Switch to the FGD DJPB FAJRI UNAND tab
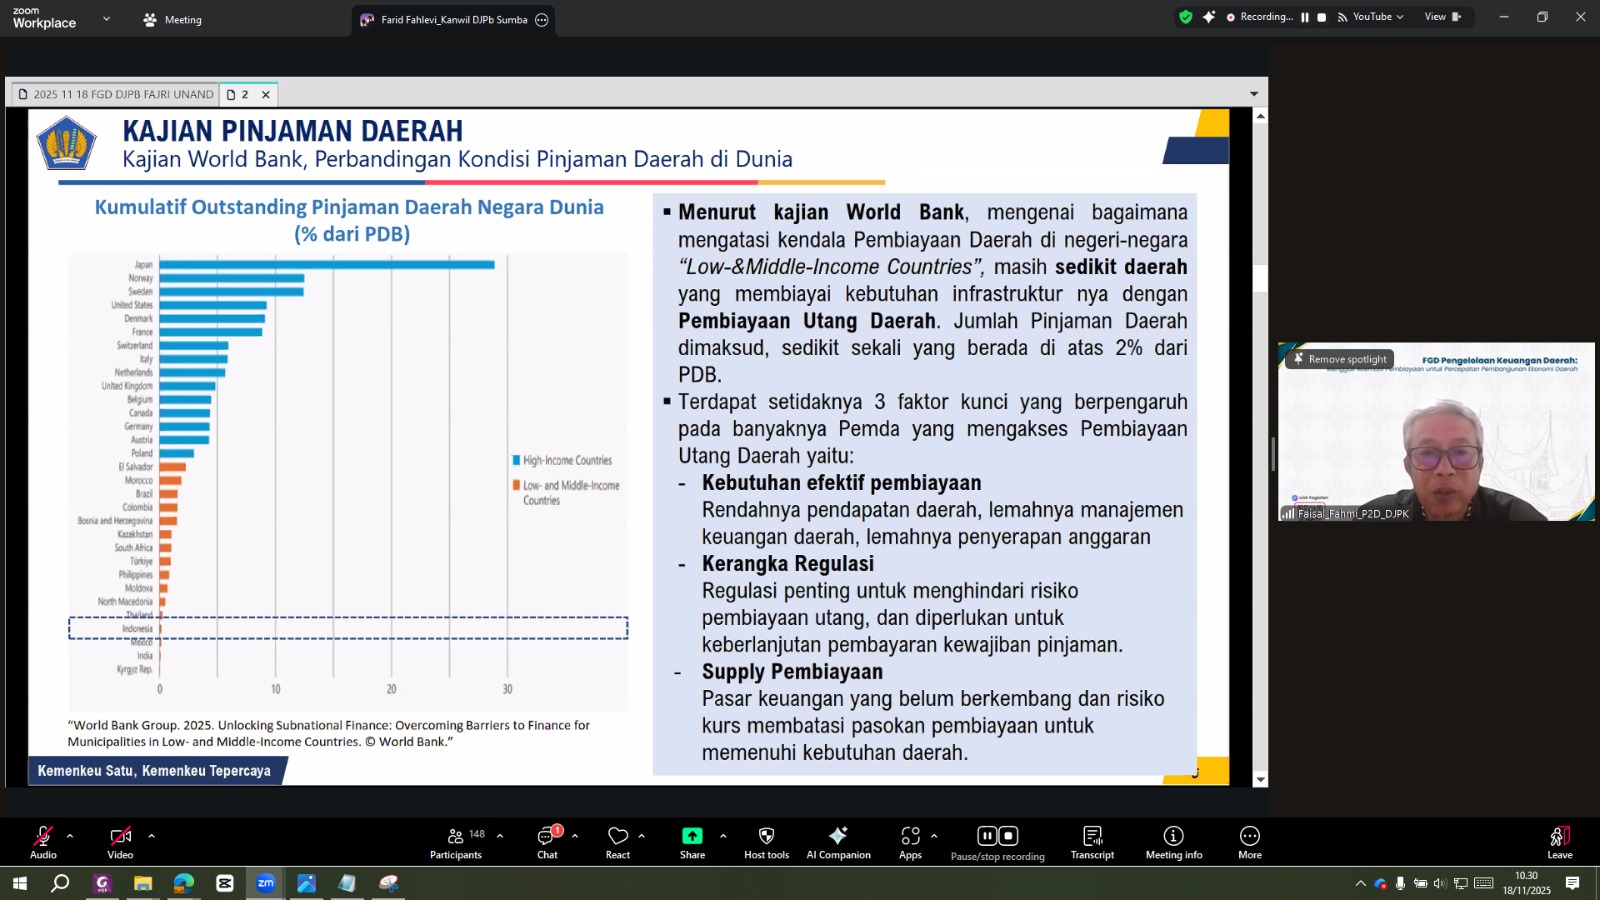This screenshot has width=1600, height=900. (x=116, y=94)
